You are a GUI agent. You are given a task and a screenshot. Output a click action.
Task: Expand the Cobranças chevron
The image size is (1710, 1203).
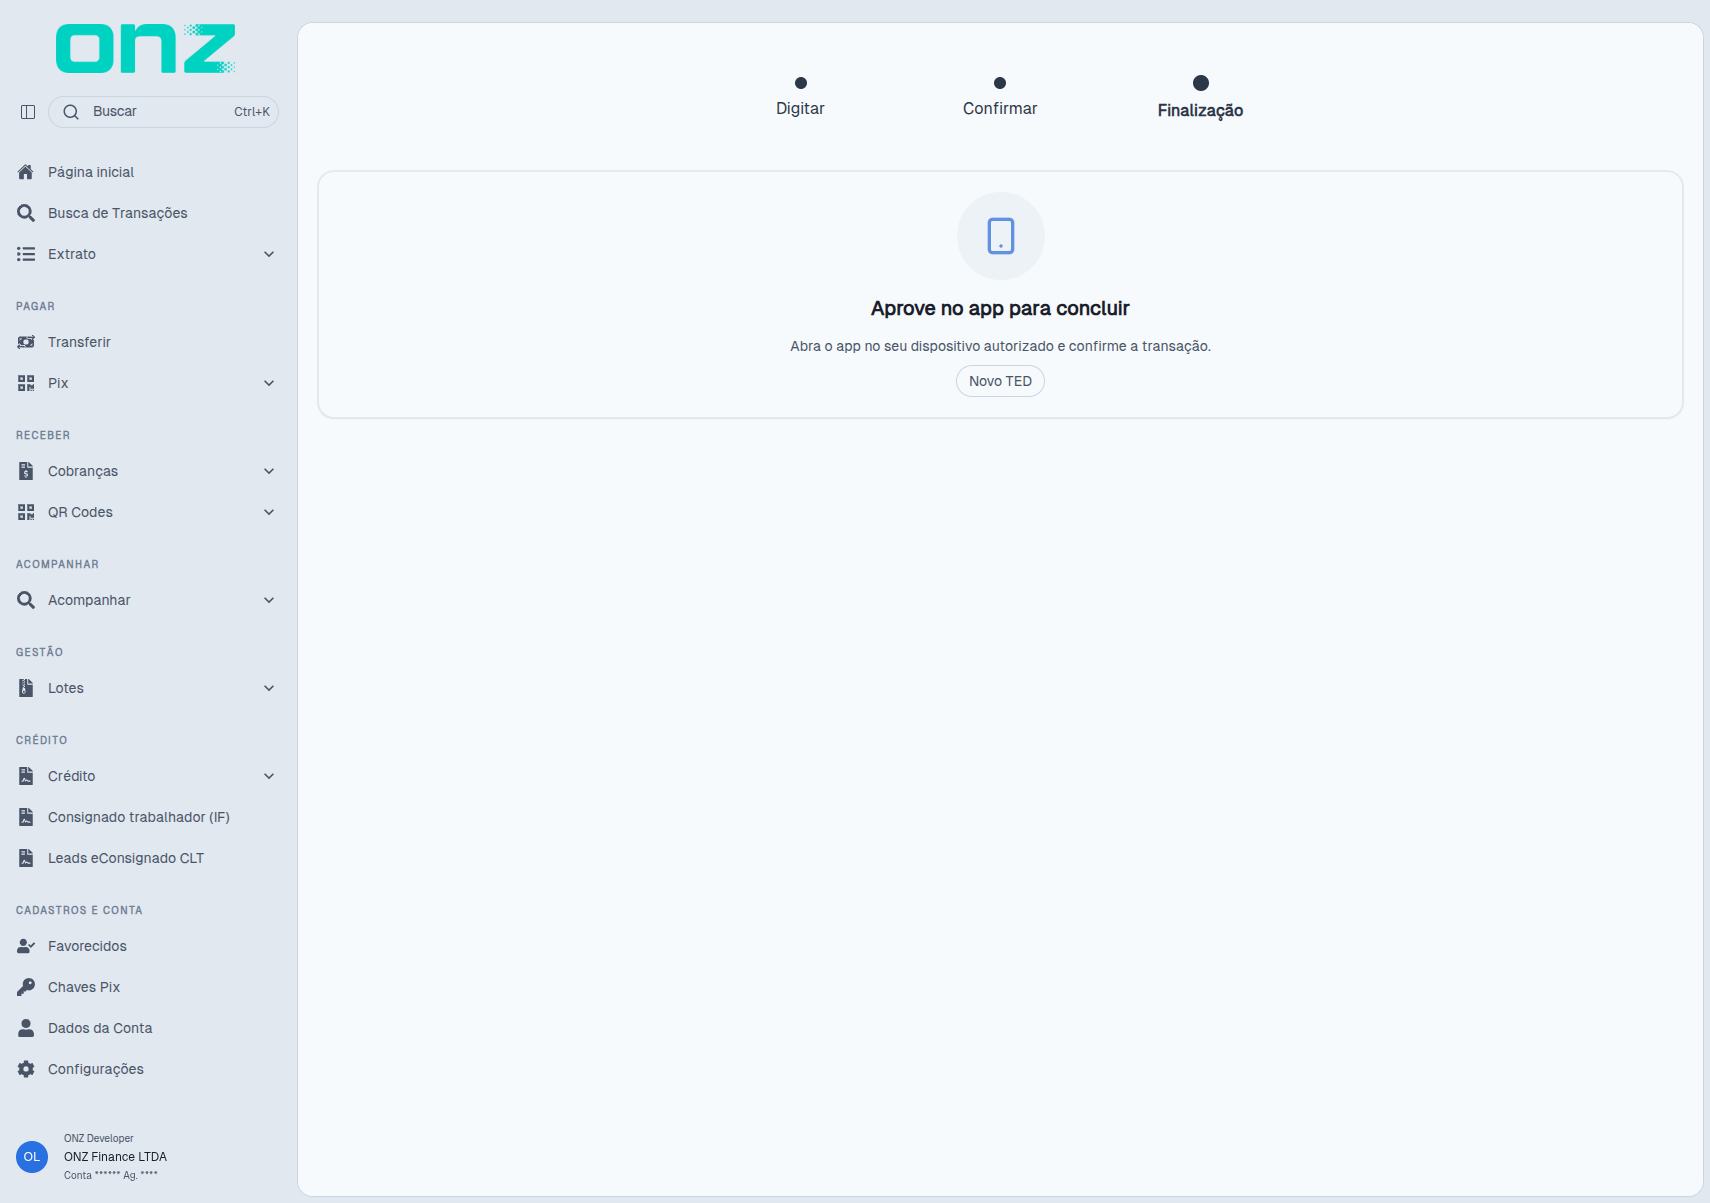269,471
